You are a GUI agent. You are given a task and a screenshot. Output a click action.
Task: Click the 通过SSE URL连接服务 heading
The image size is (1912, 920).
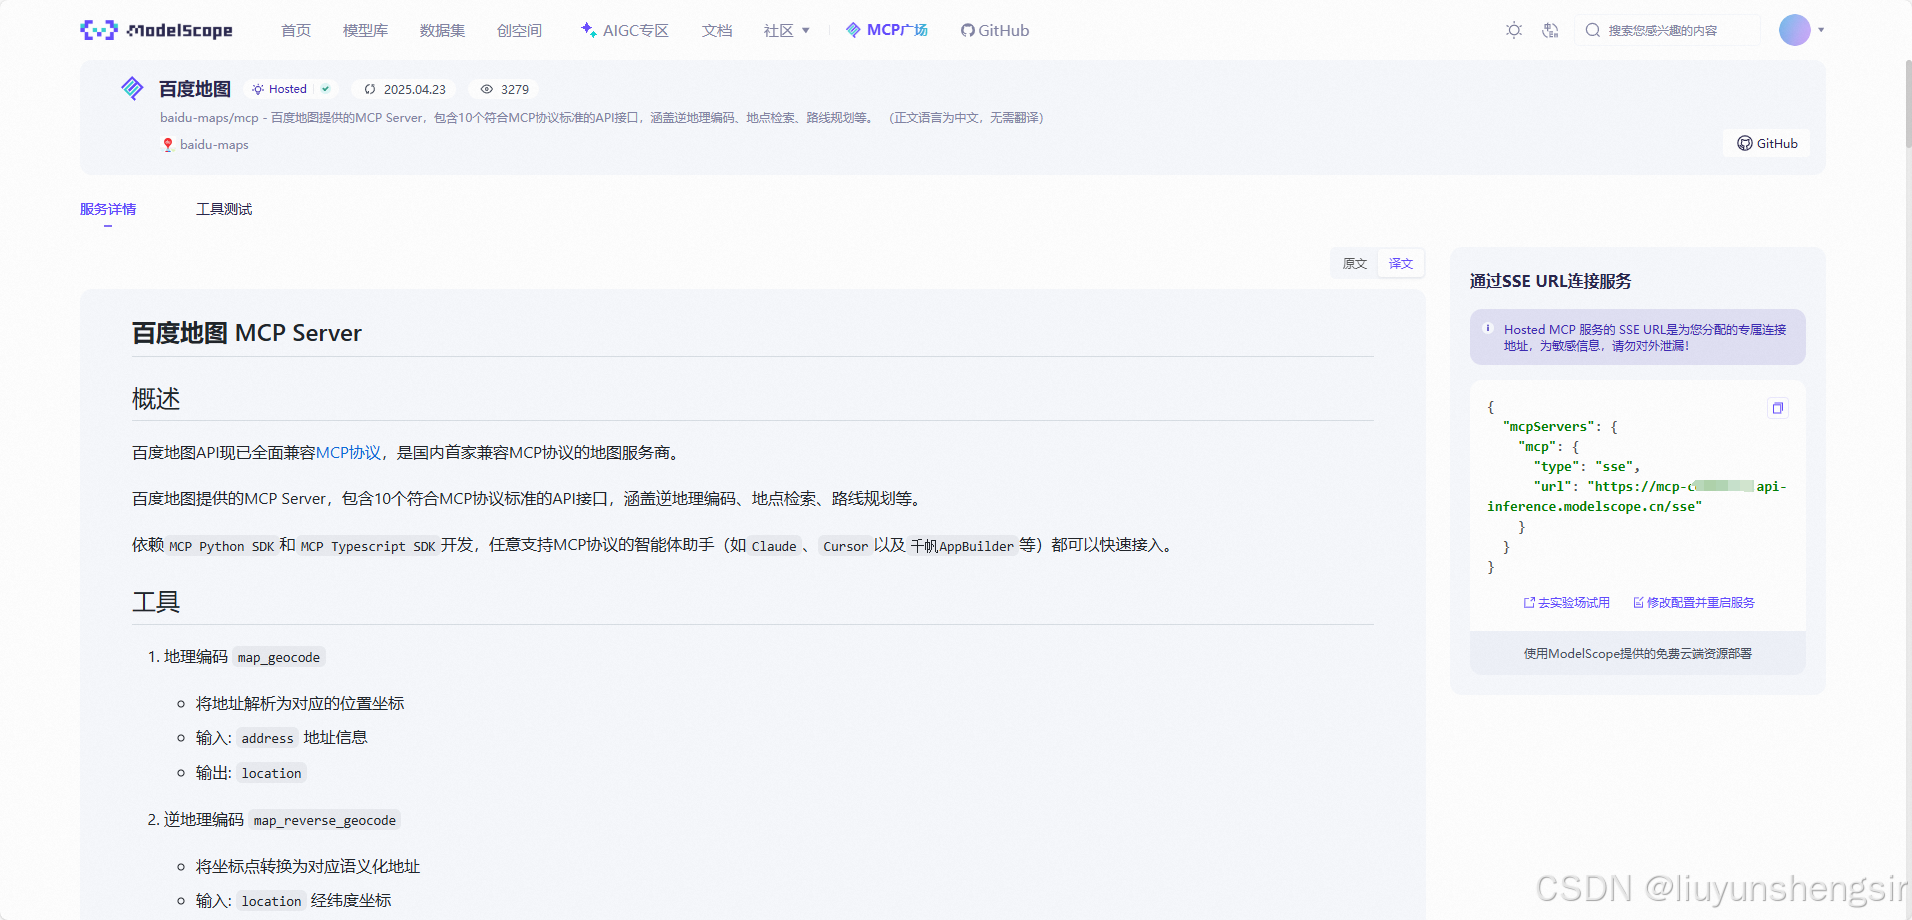[1550, 281]
